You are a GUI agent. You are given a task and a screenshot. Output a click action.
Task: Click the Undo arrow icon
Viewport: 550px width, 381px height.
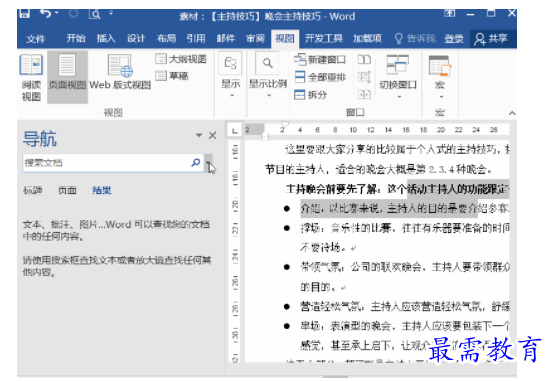tap(46, 13)
